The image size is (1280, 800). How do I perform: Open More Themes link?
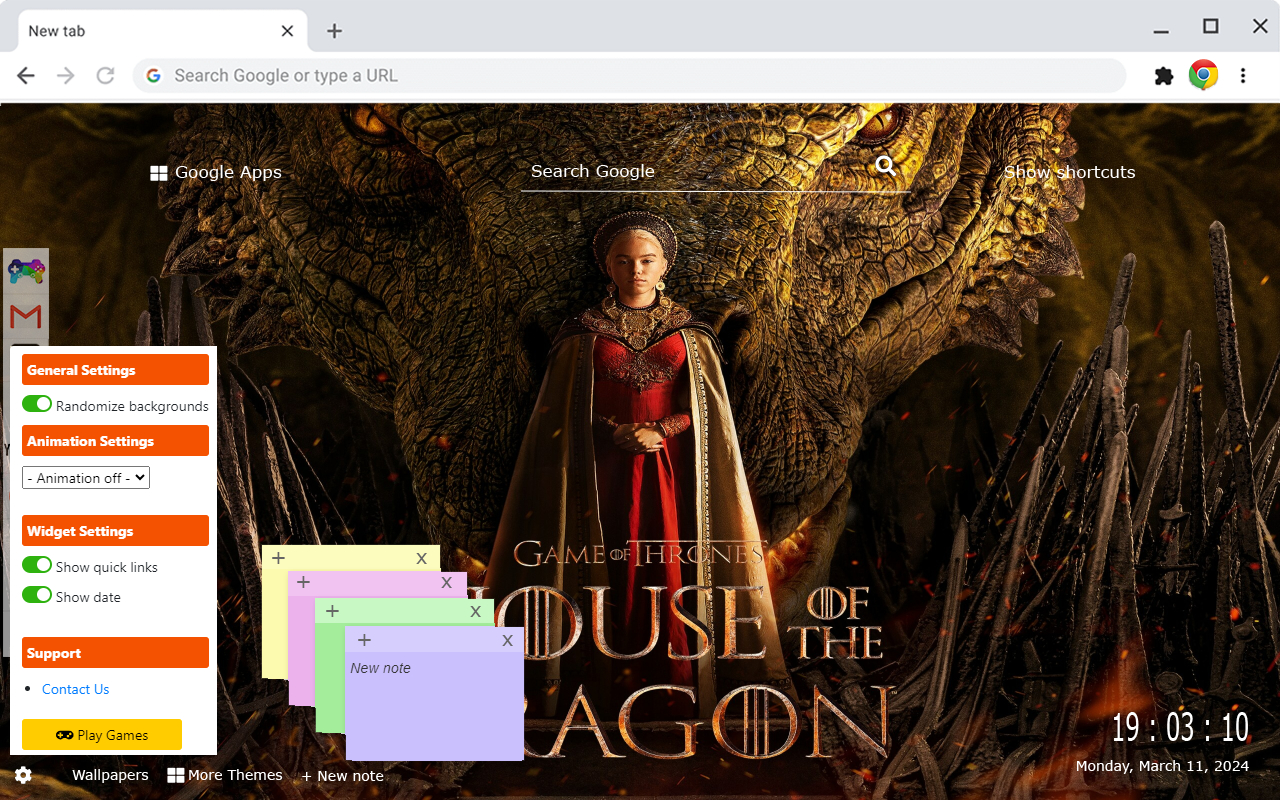coord(225,775)
